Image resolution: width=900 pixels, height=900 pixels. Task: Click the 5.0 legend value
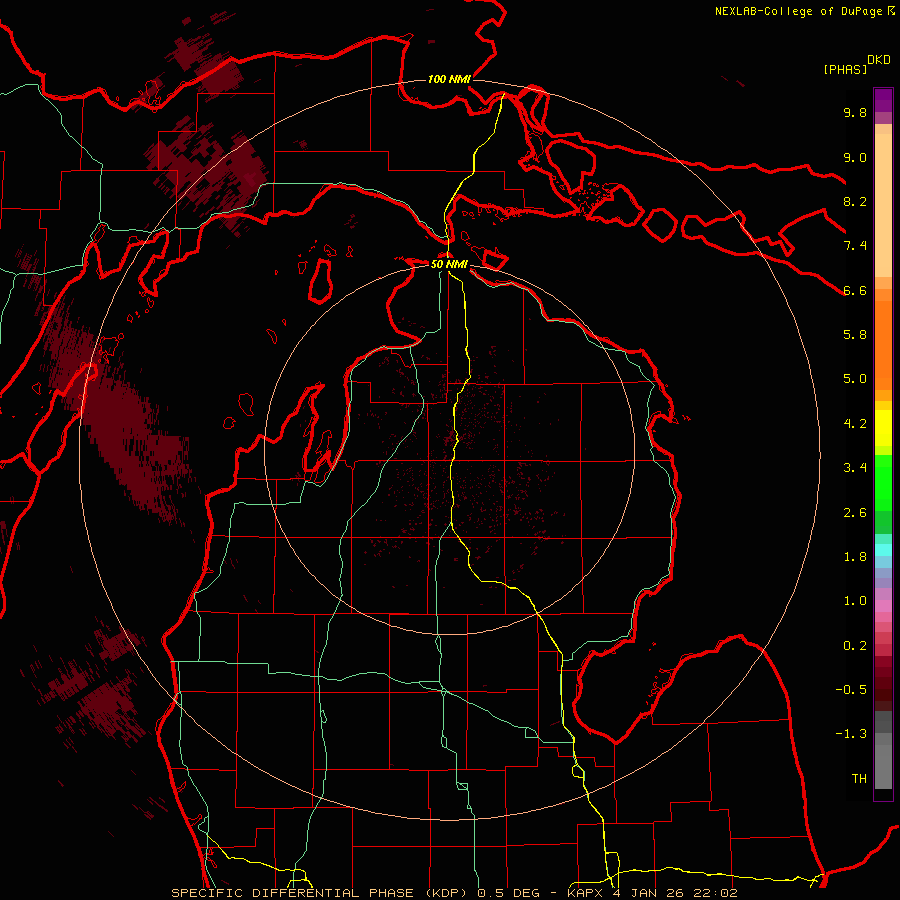coord(855,379)
